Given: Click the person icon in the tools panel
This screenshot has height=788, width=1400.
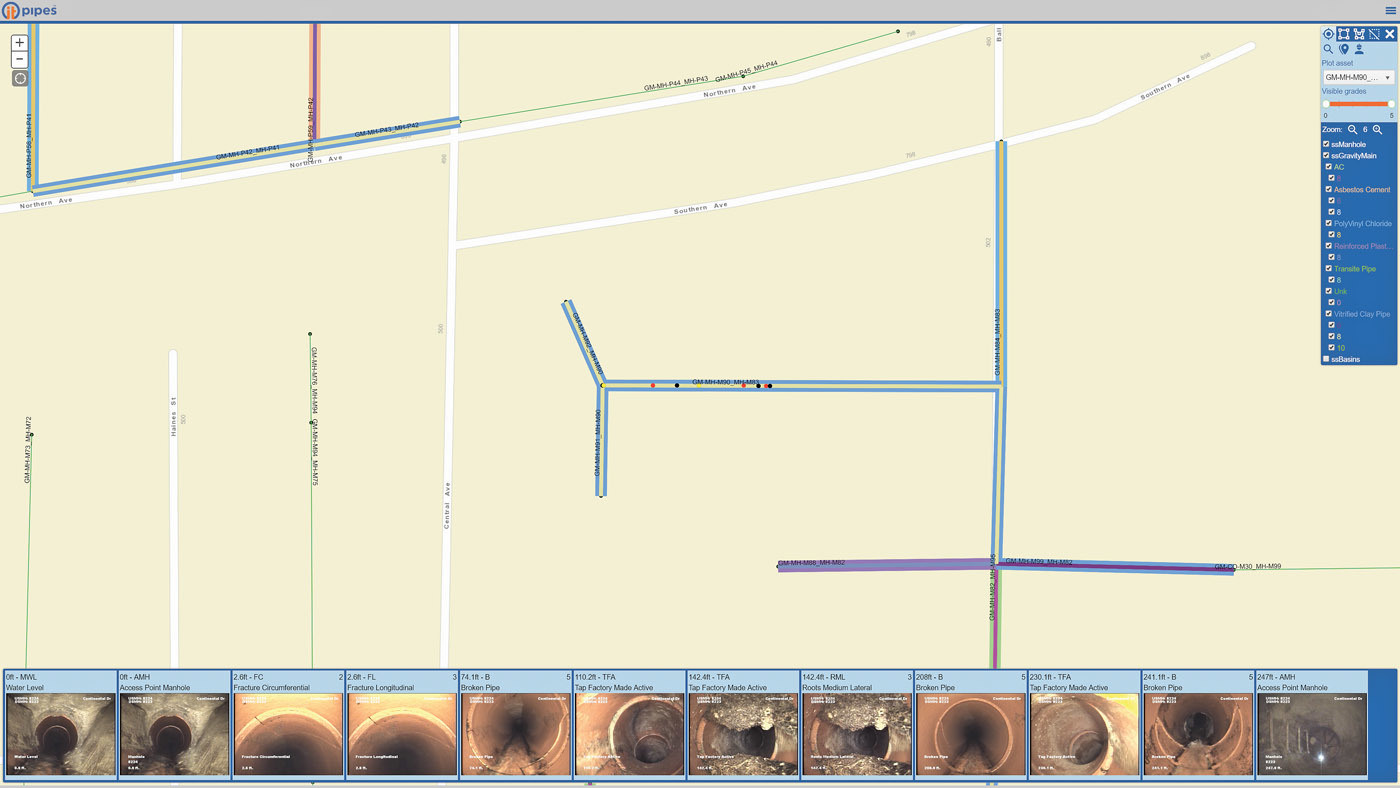Looking at the screenshot, I should pos(1359,49).
